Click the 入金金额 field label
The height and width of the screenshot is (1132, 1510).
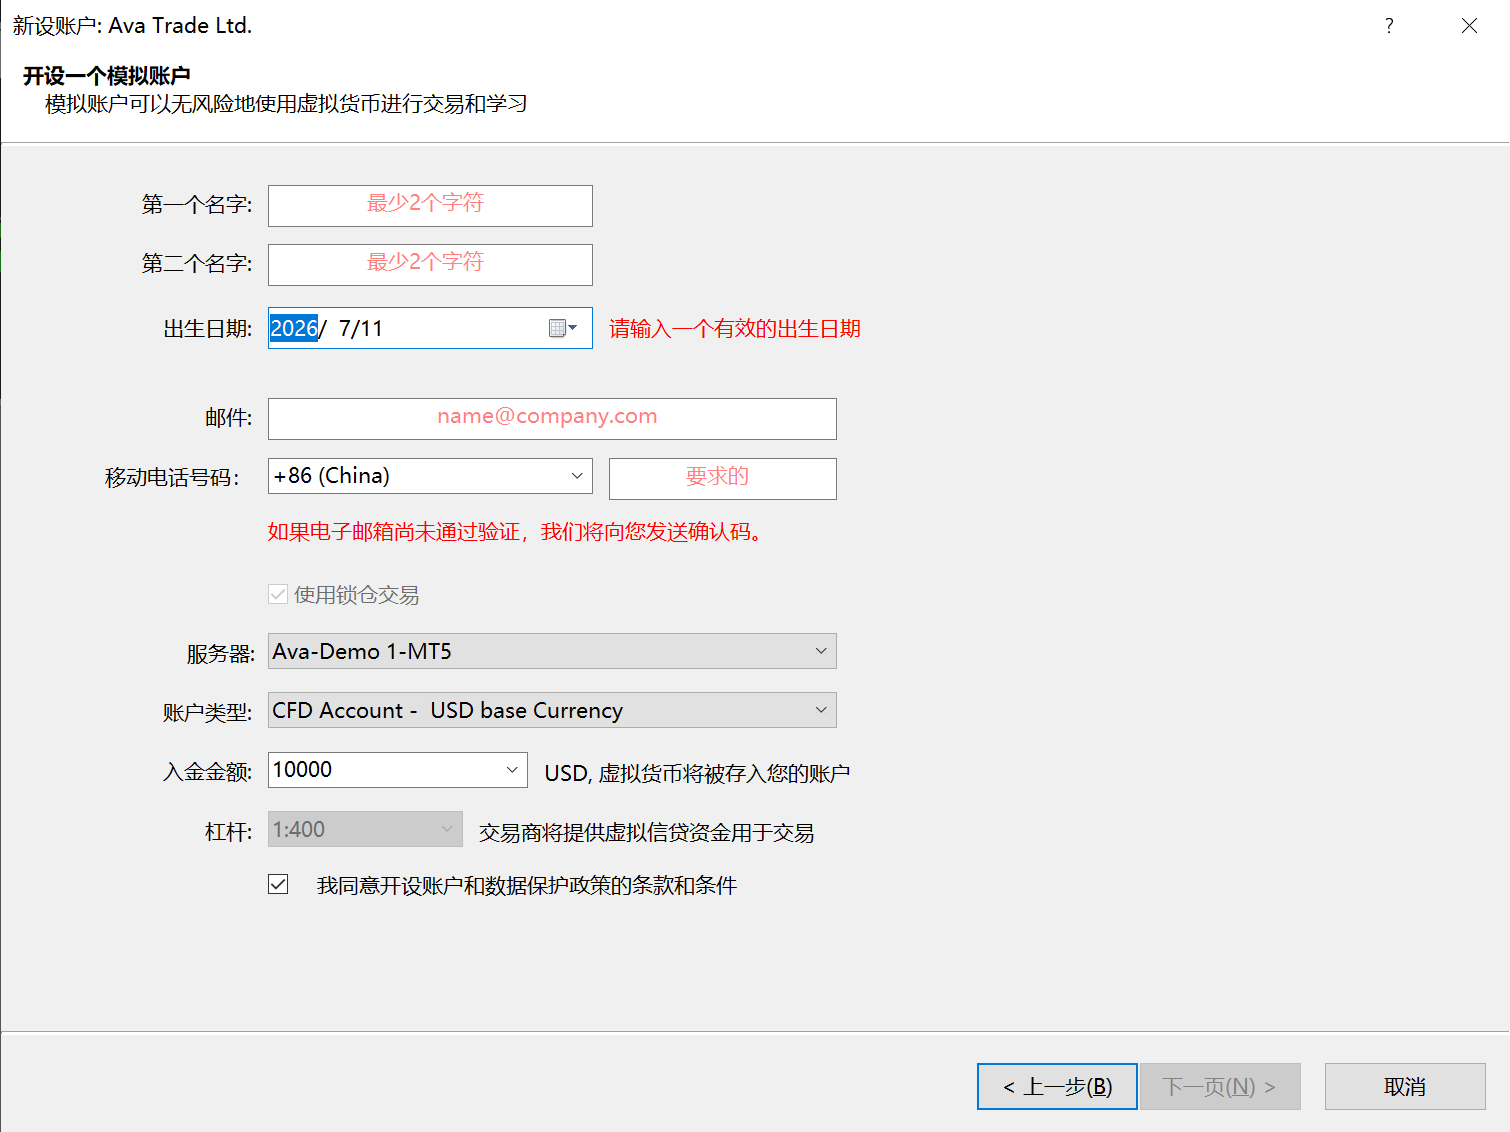[208, 772]
